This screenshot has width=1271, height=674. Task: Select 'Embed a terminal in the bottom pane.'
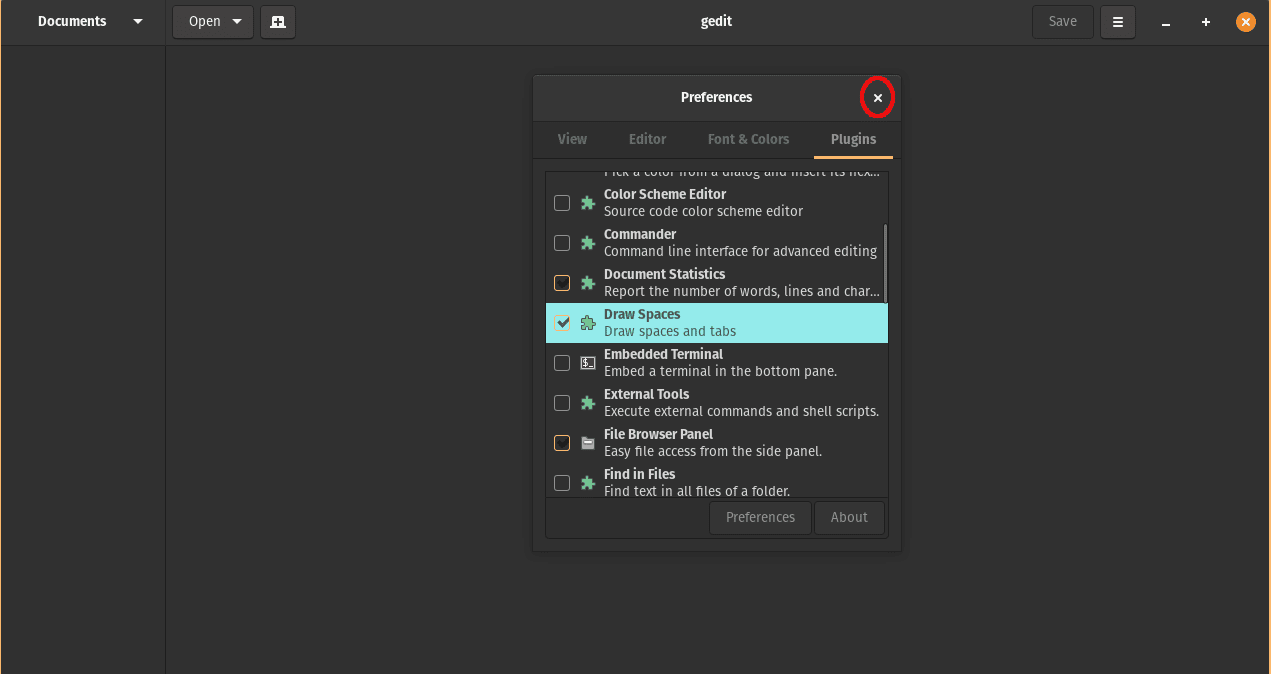click(x=720, y=371)
